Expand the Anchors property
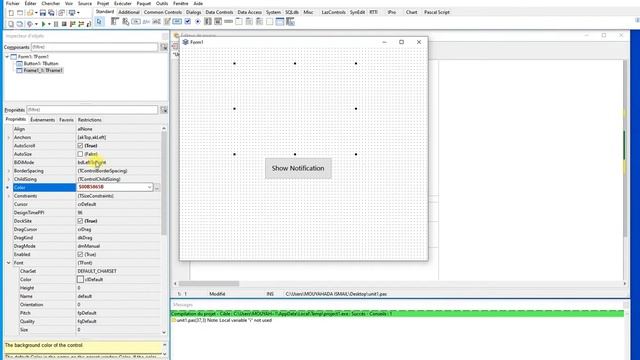This screenshot has width=640, height=360. (9, 138)
